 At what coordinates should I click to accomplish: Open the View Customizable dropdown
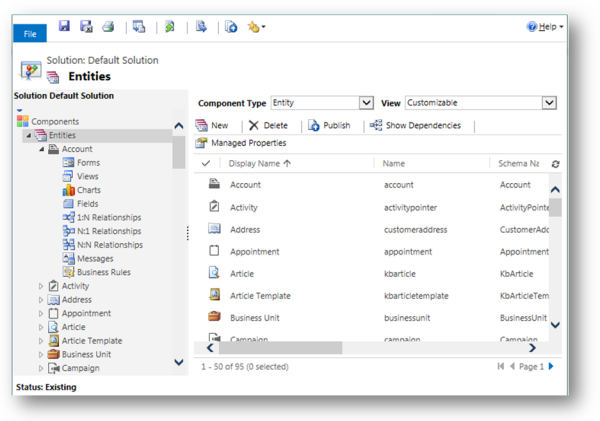(x=549, y=103)
